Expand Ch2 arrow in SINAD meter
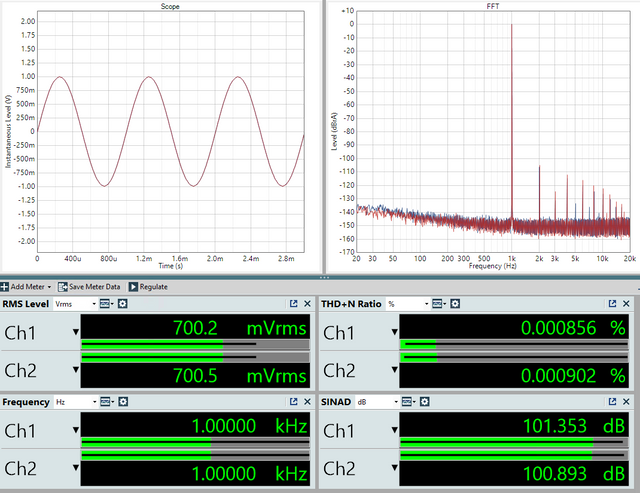Image resolution: width=640 pixels, height=493 pixels. (395, 467)
